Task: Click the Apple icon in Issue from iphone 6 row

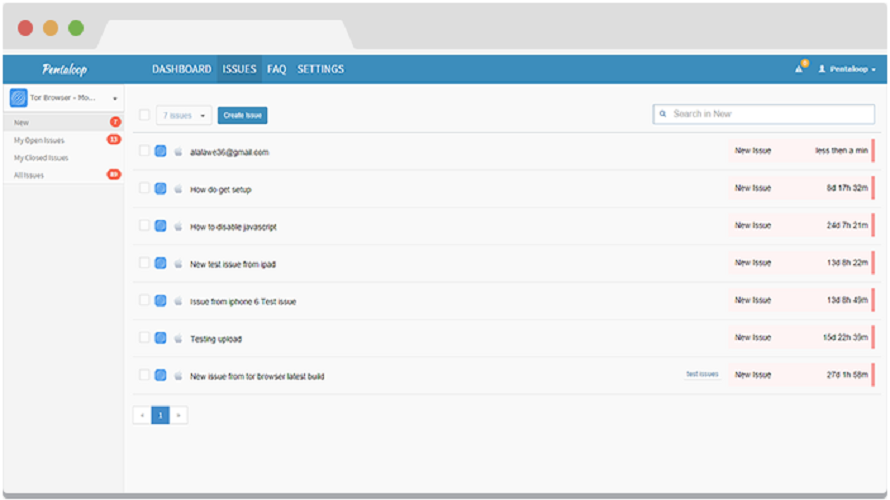Action: [178, 301]
